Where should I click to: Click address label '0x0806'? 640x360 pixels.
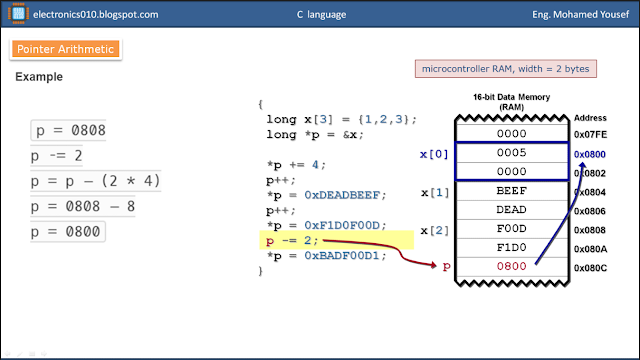pyautogui.click(x=590, y=211)
